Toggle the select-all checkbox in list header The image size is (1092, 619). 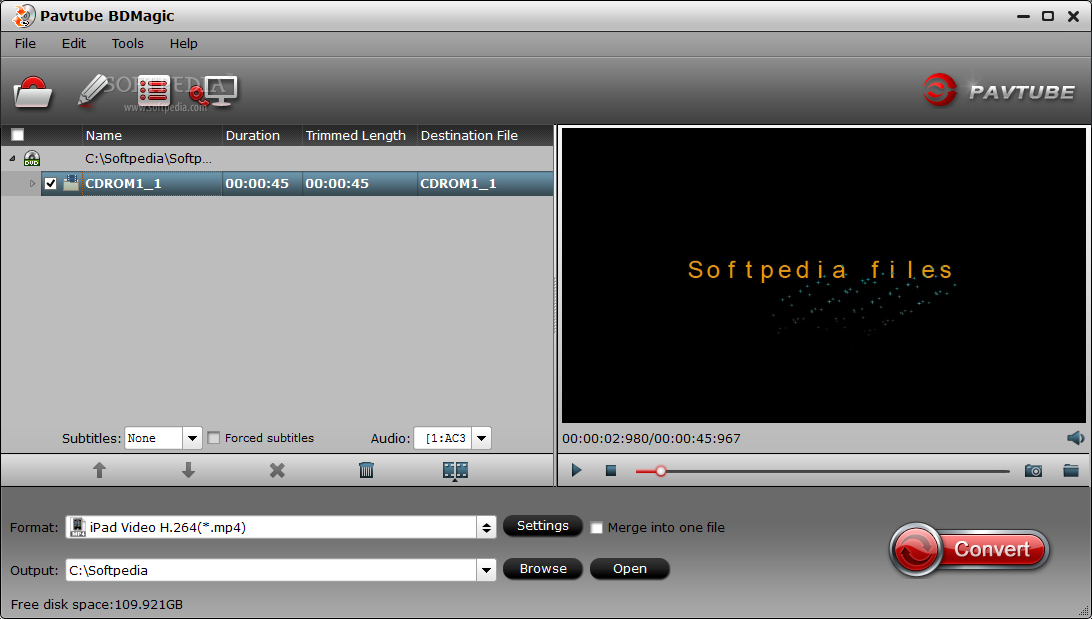(x=18, y=135)
